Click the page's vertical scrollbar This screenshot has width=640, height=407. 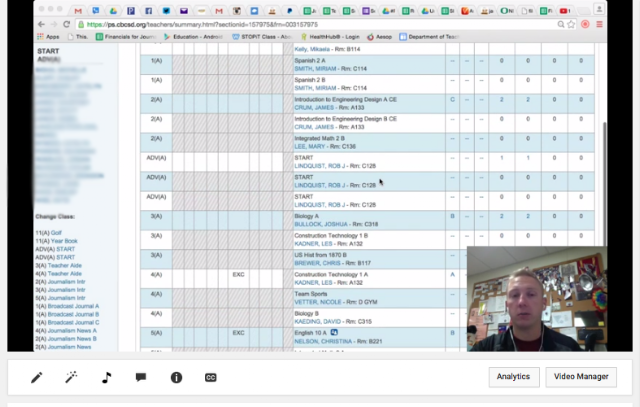pos(604,184)
